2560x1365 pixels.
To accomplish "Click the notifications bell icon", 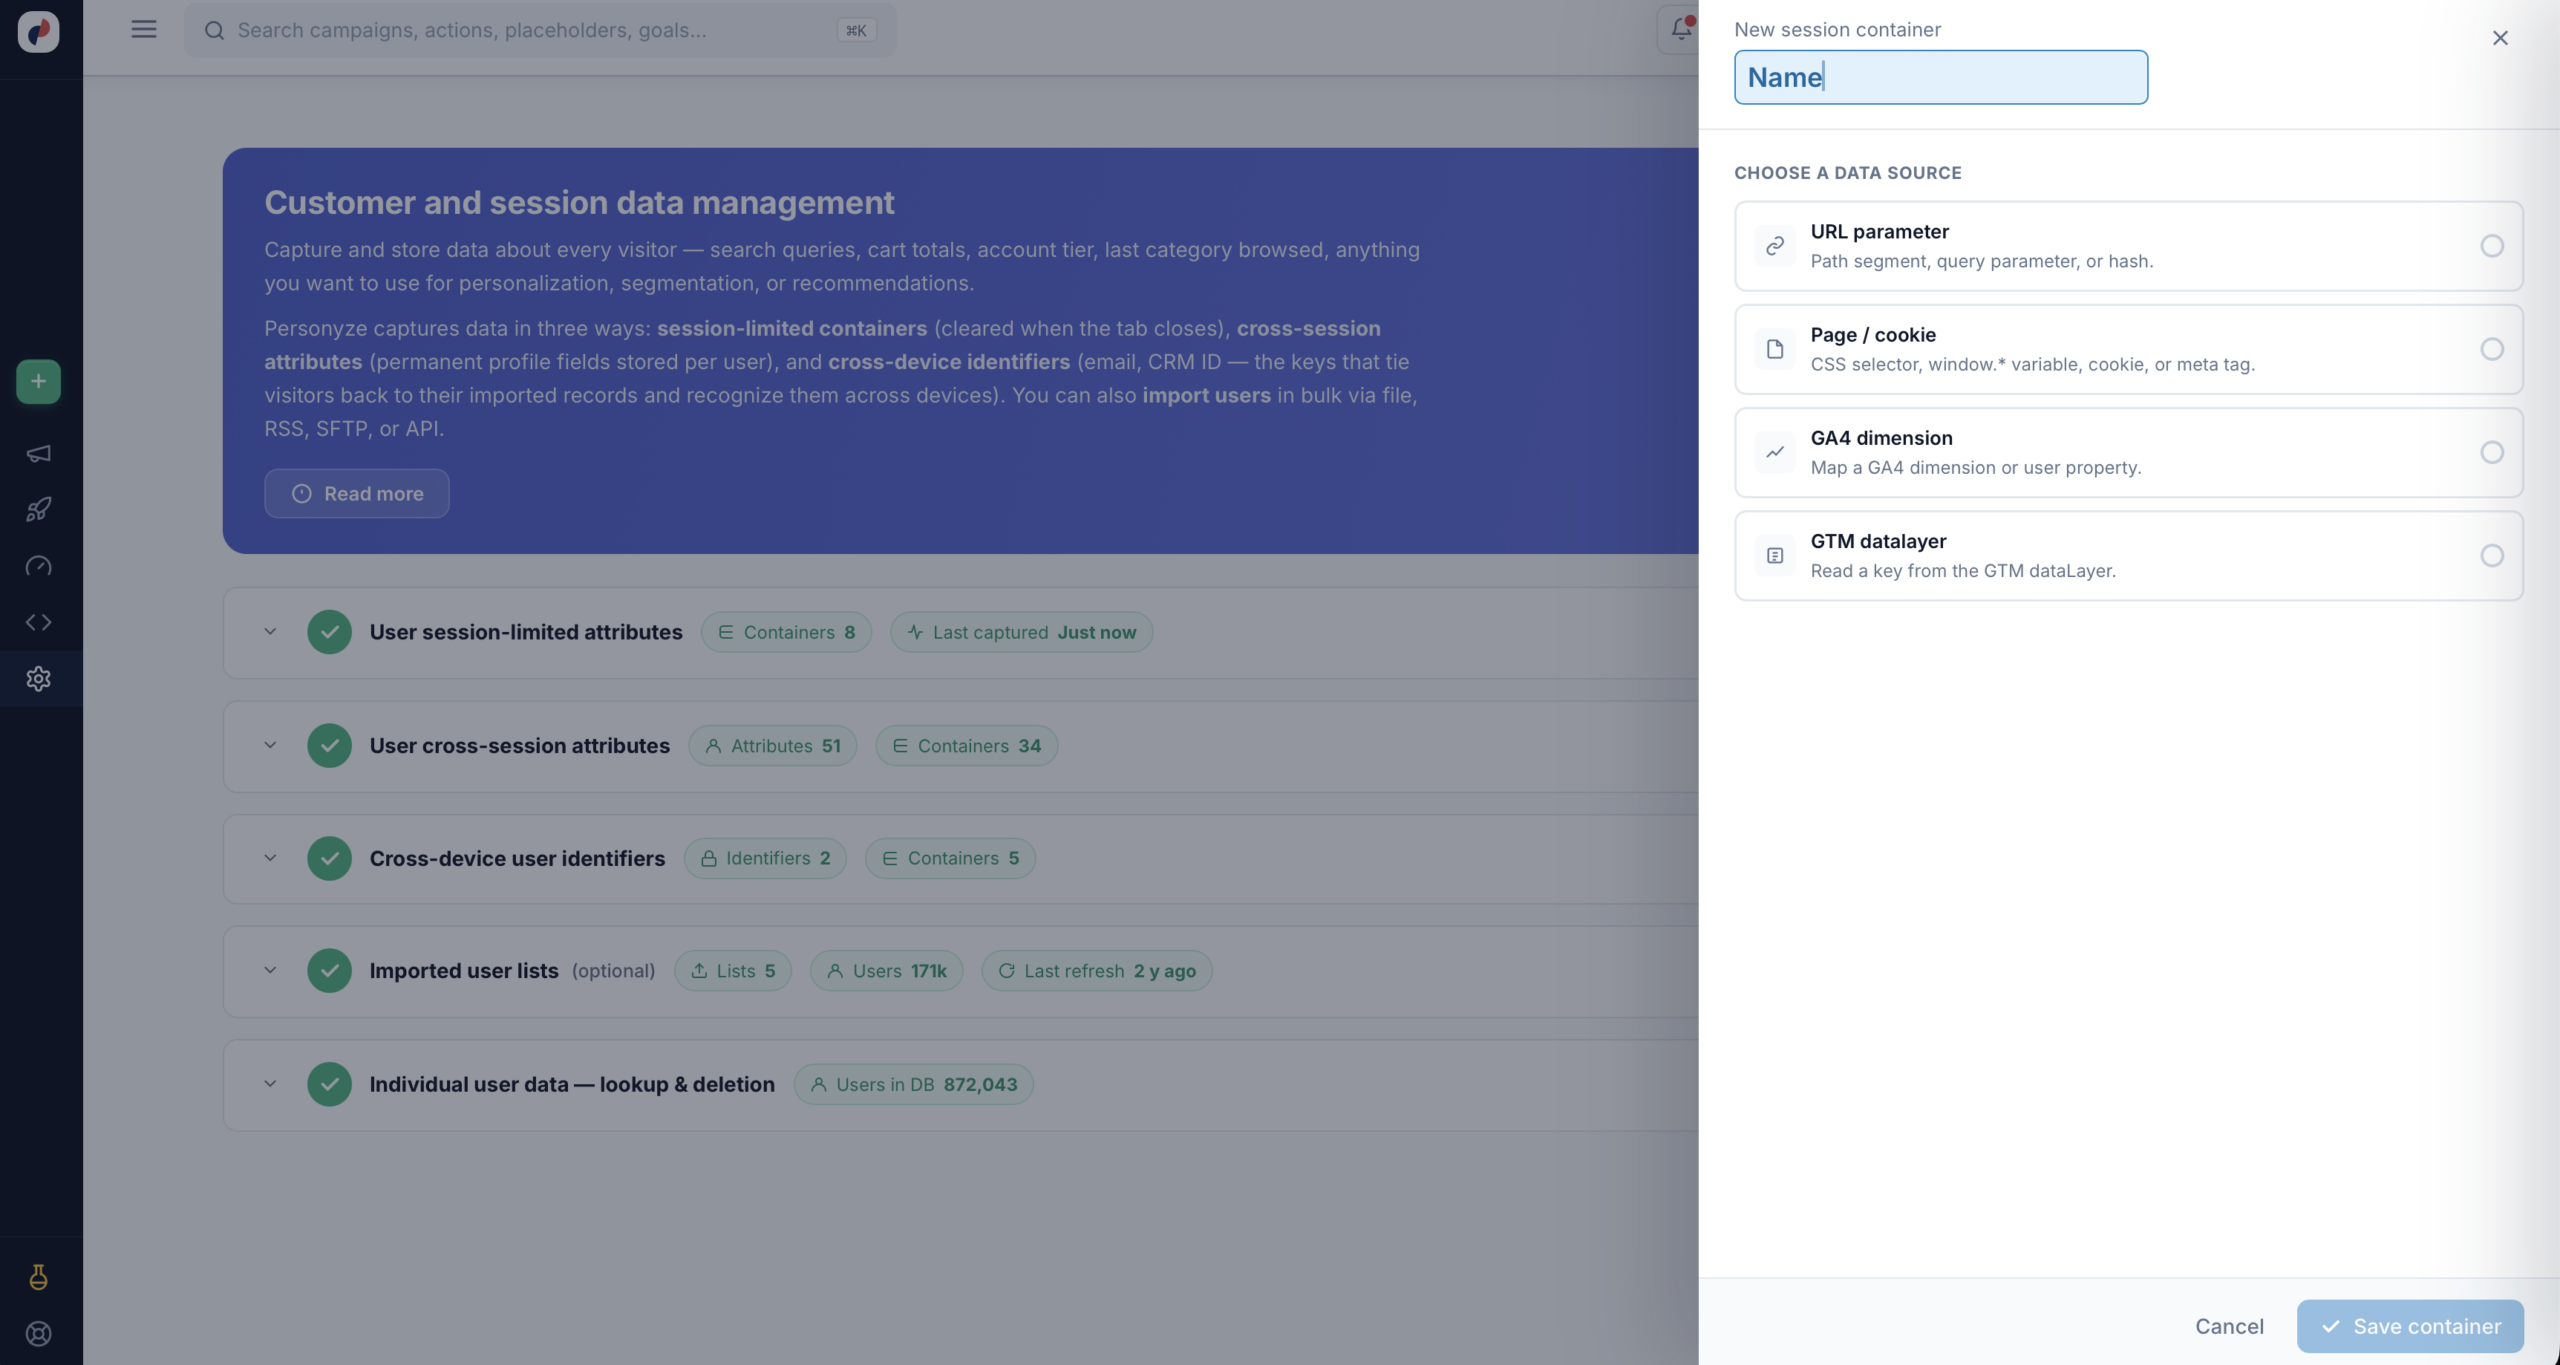I will pyautogui.click(x=1680, y=29).
